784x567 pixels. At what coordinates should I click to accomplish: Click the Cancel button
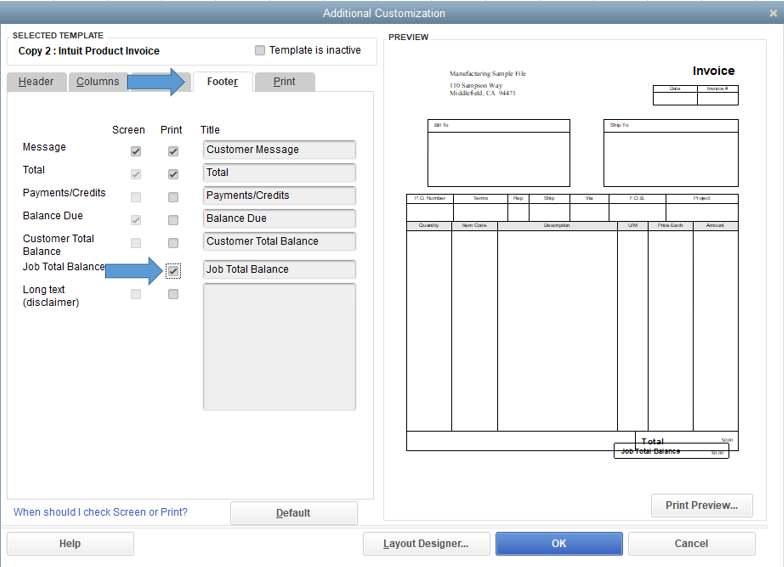pyautogui.click(x=692, y=544)
